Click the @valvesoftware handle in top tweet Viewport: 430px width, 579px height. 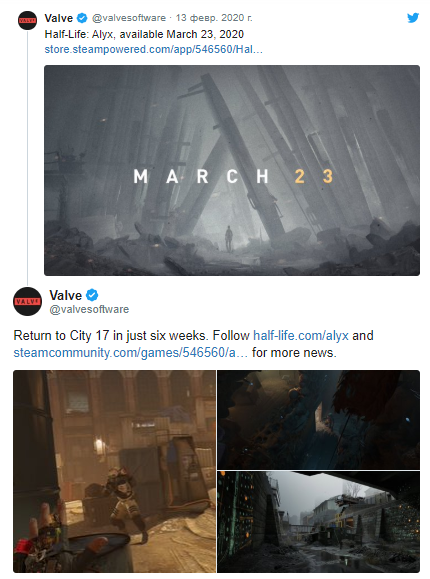129,18
